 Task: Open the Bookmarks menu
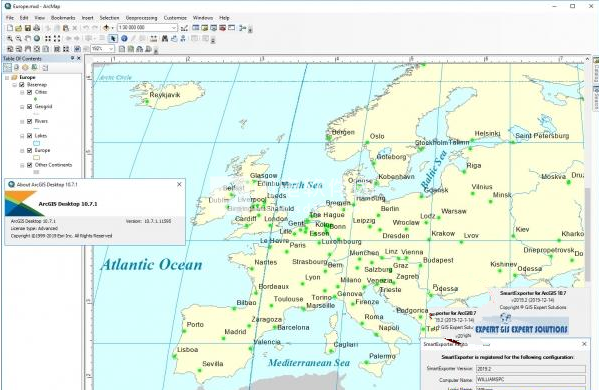point(63,18)
